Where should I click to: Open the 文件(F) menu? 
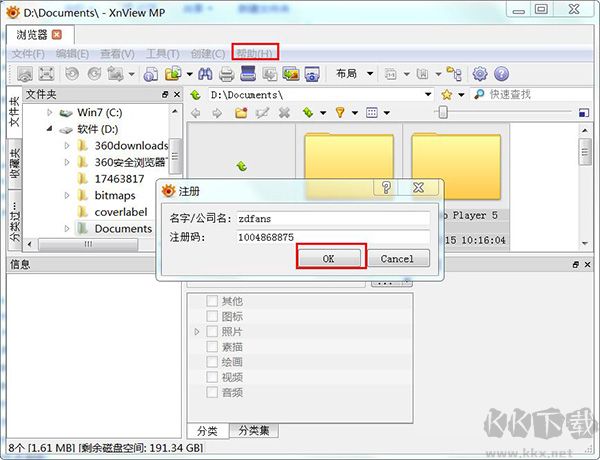click(28, 54)
